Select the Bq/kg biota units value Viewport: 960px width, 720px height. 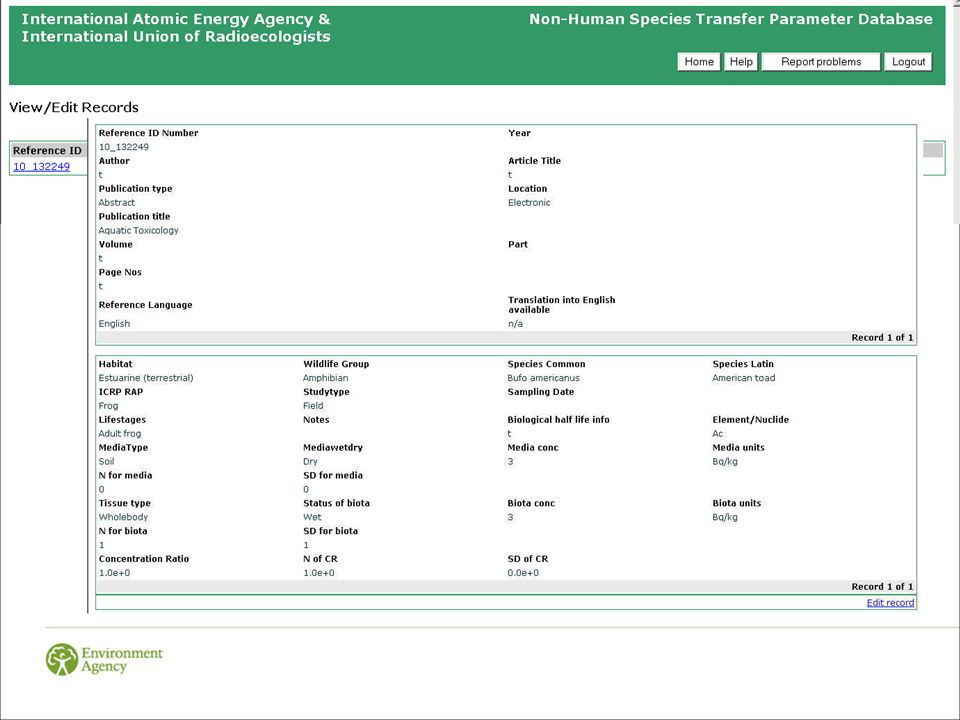725,517
